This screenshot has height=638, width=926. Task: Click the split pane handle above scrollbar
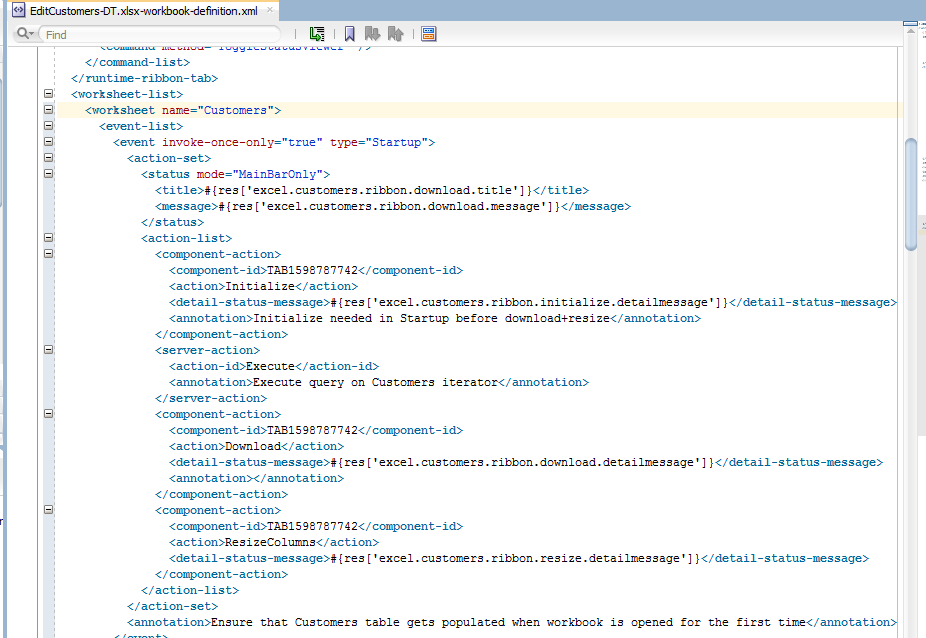pos(910,23)
